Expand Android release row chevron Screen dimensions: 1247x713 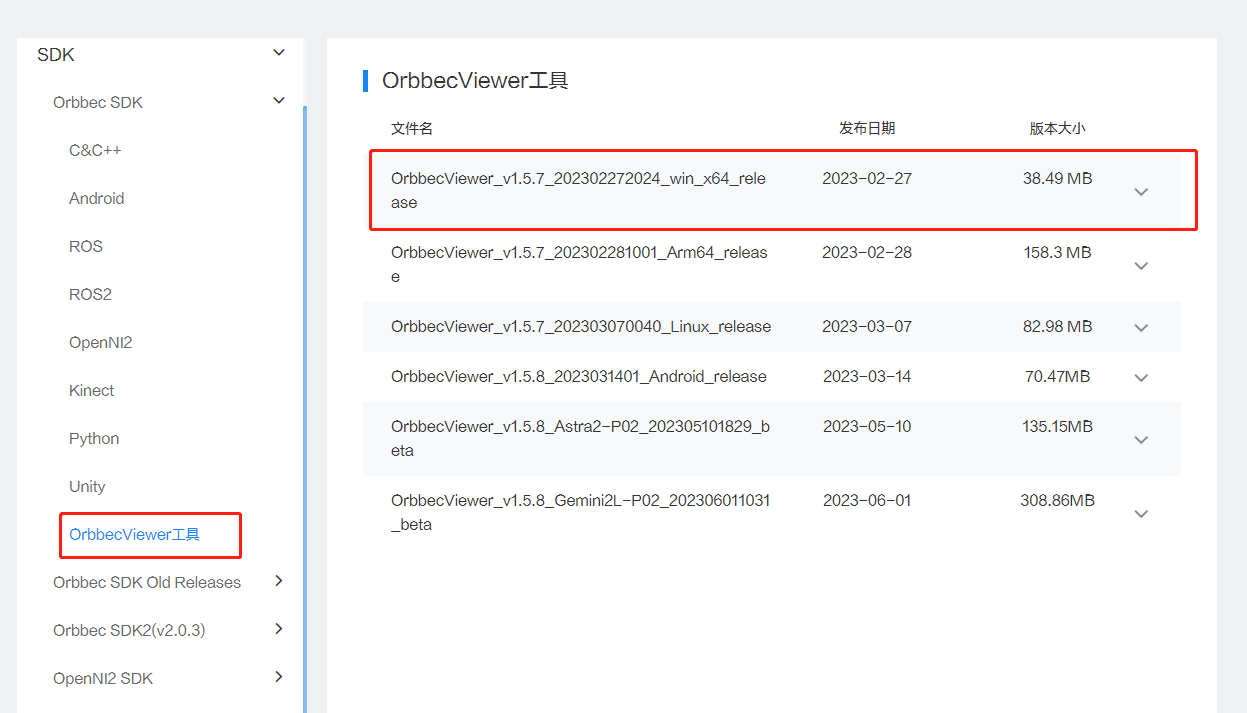1141,377
